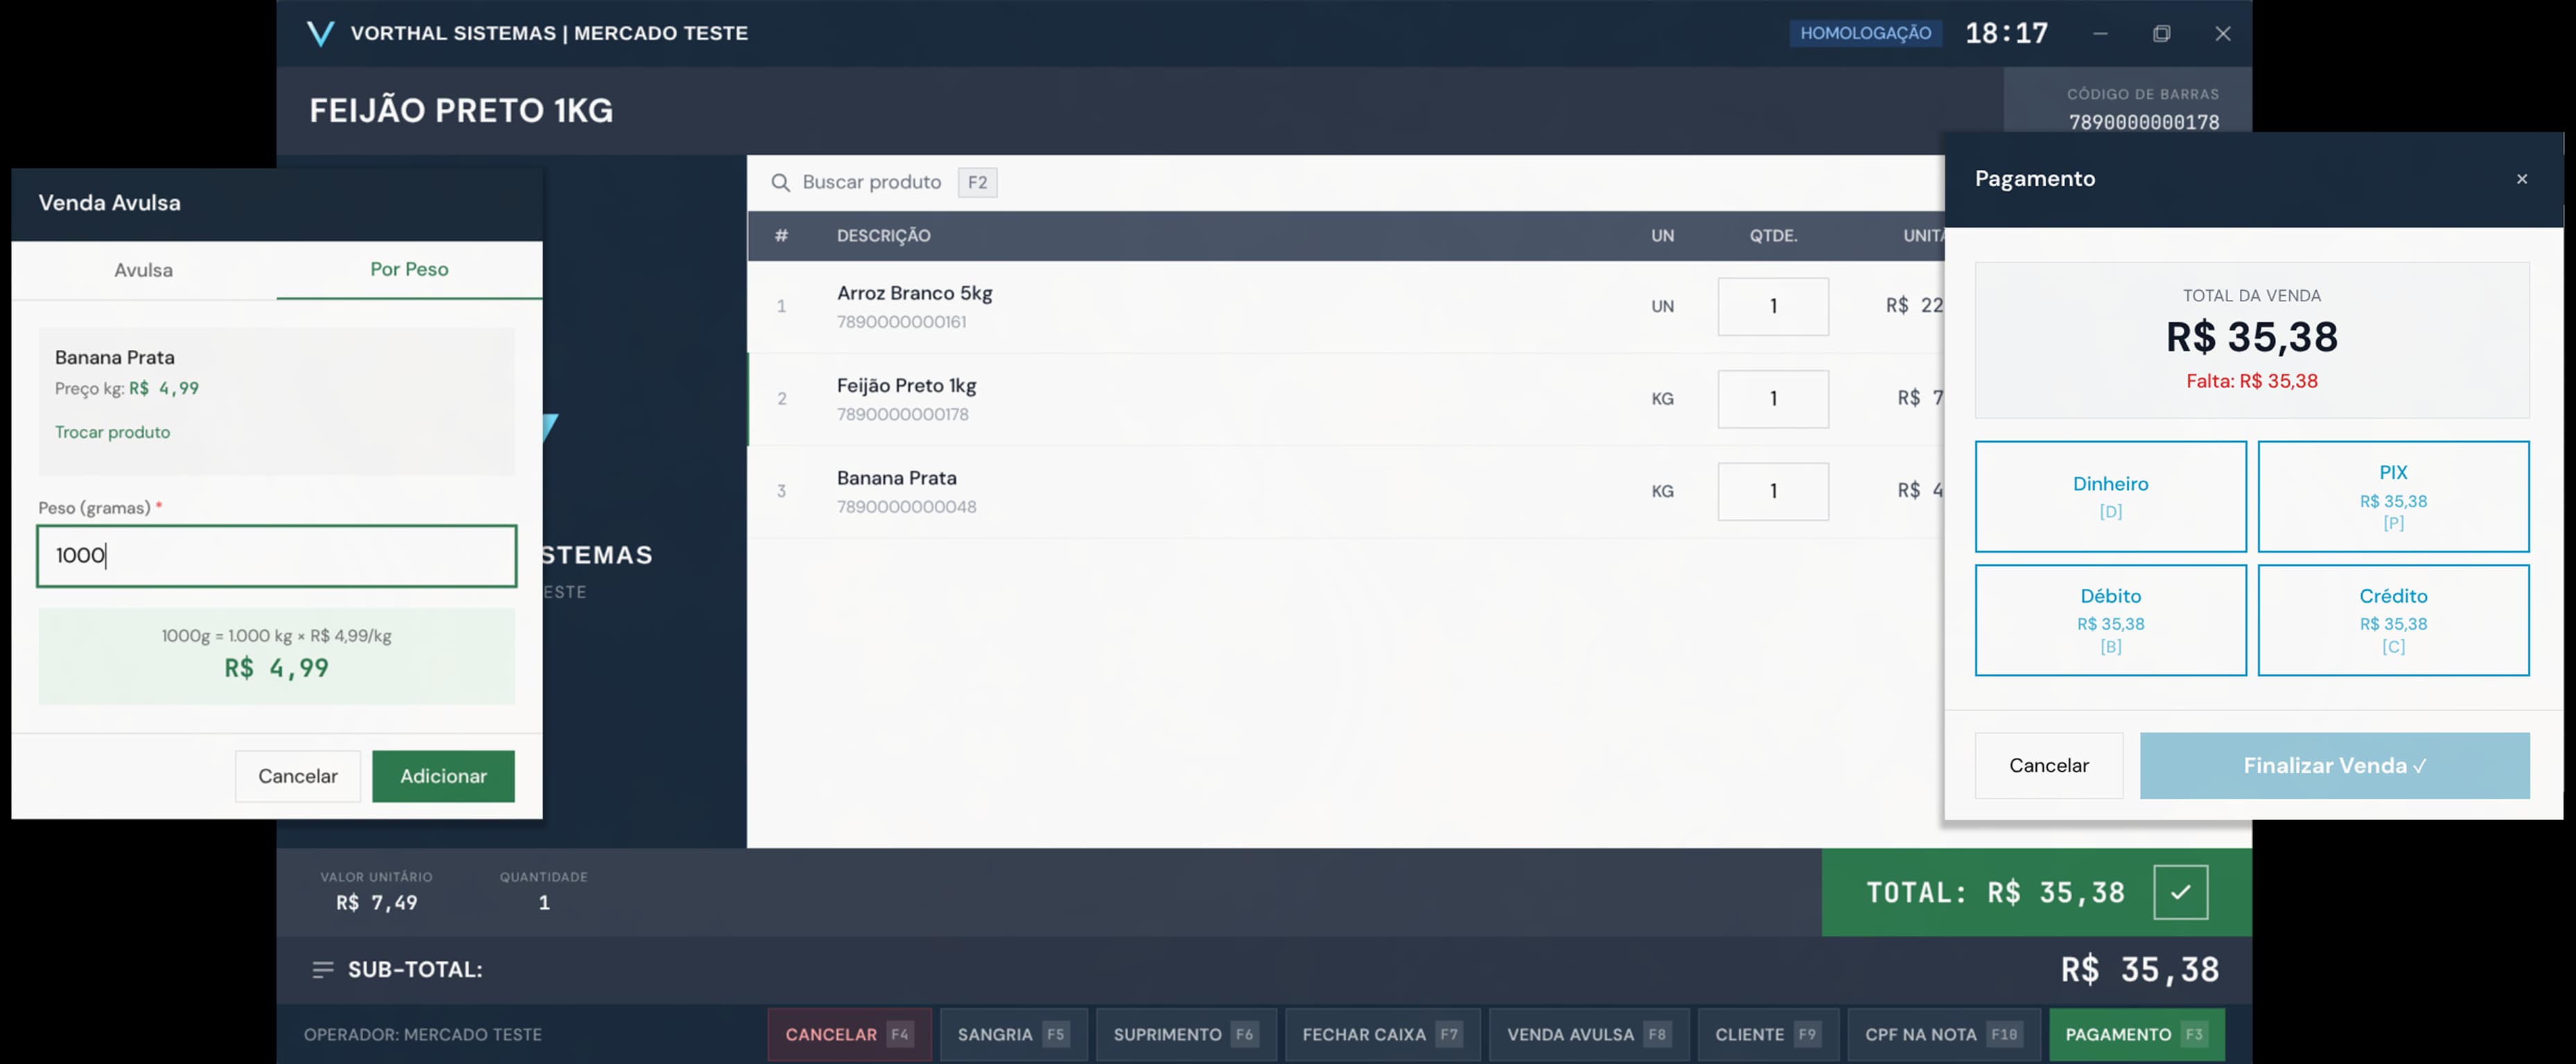Click the barcode value 7890000000178
2576x1064 pixels.
pyautogui.click(x=2143, y=122)
